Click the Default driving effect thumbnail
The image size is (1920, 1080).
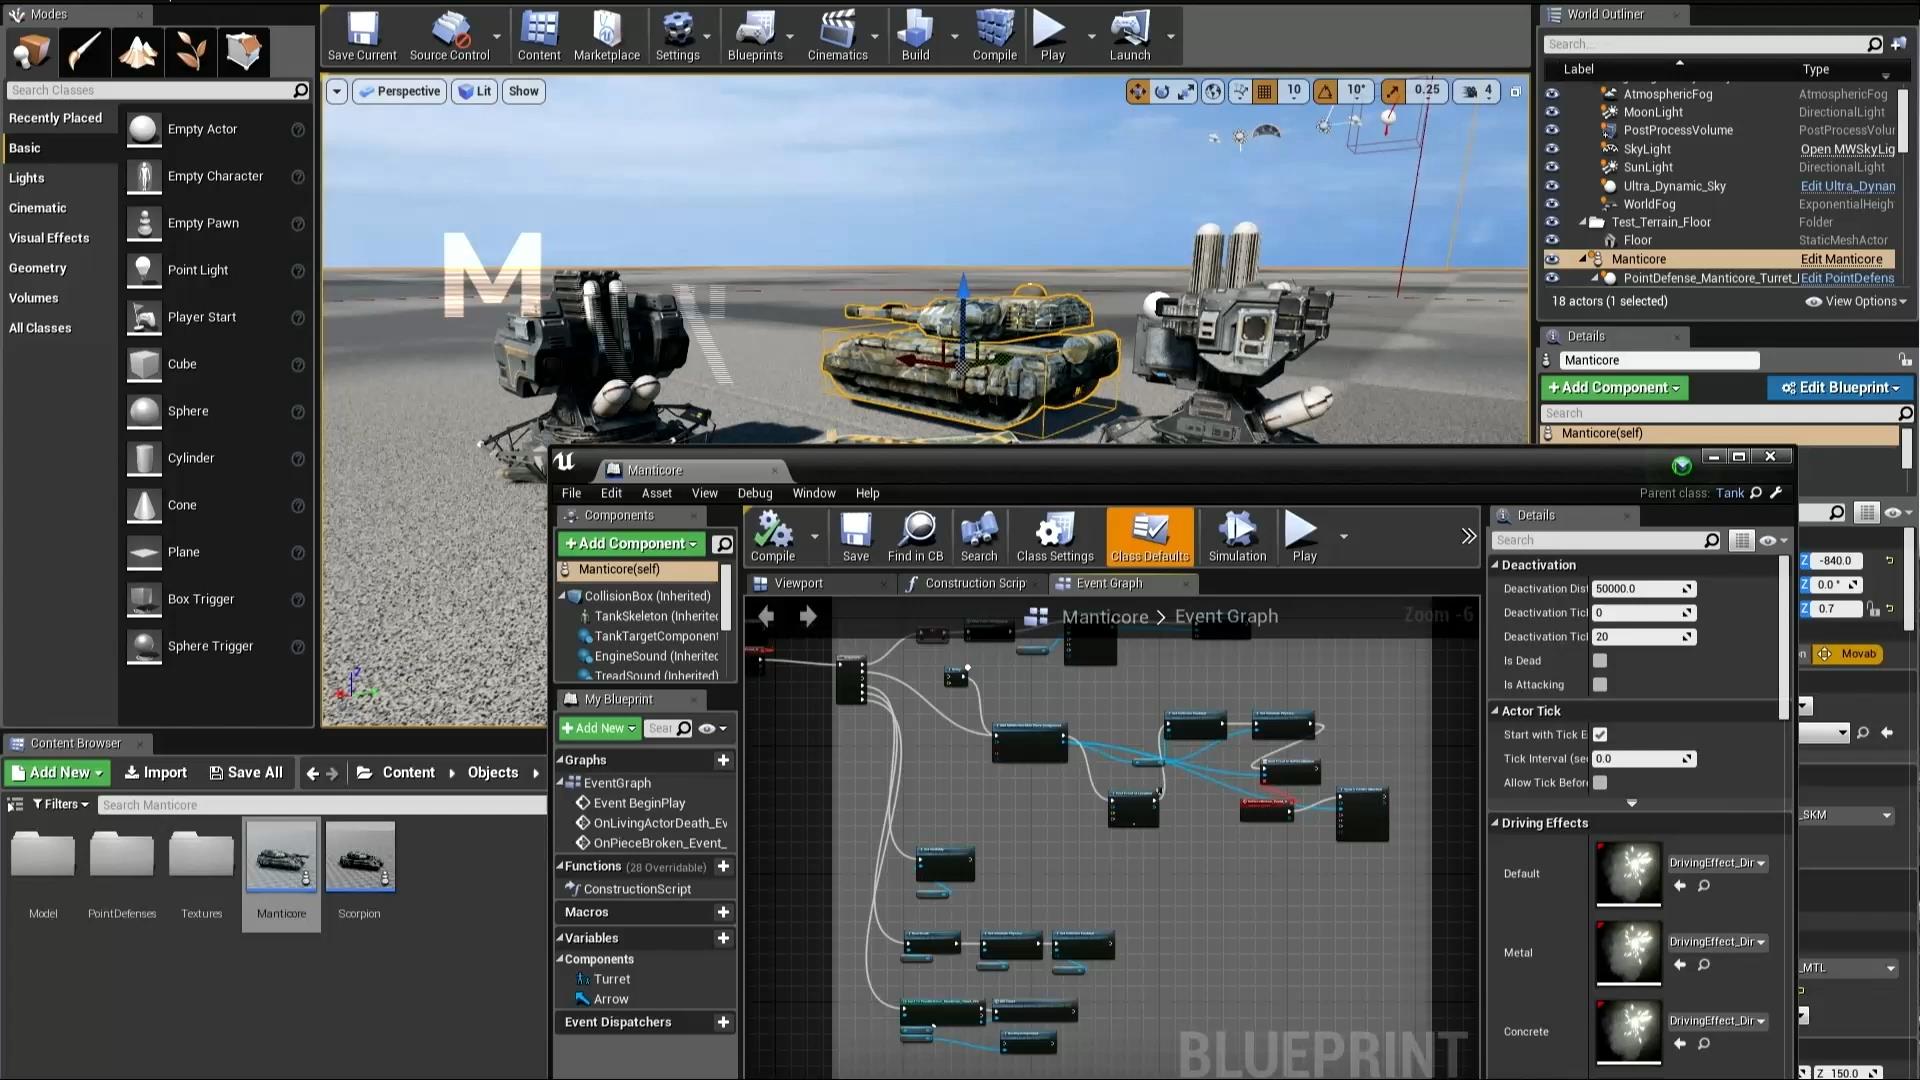point(1628,873)
